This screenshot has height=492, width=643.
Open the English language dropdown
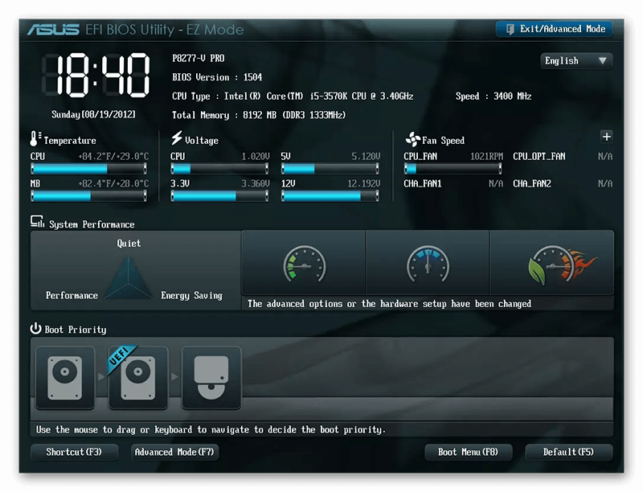(576, 61)
